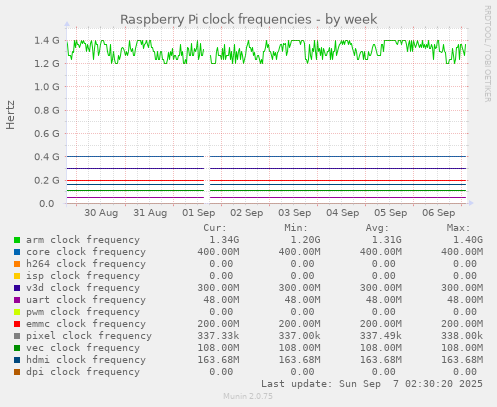
Task: Click the h264 clock frequency orange swatch
Action: (17, 264)
